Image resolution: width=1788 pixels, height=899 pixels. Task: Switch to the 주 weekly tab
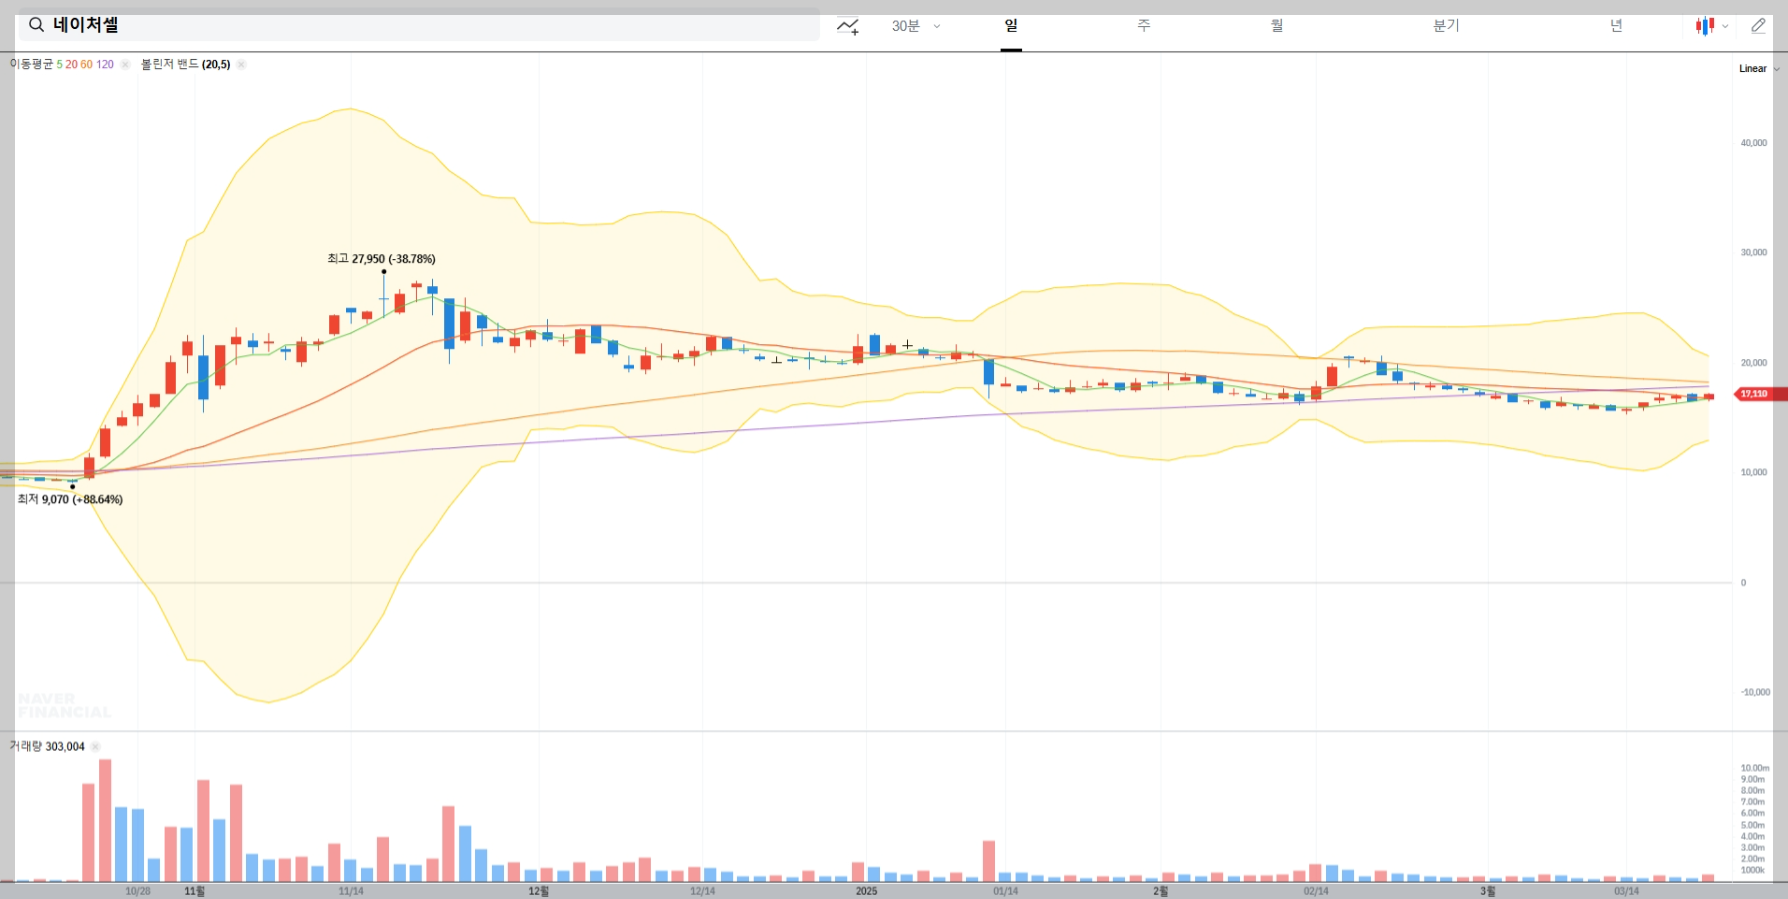coord(1144,26)
